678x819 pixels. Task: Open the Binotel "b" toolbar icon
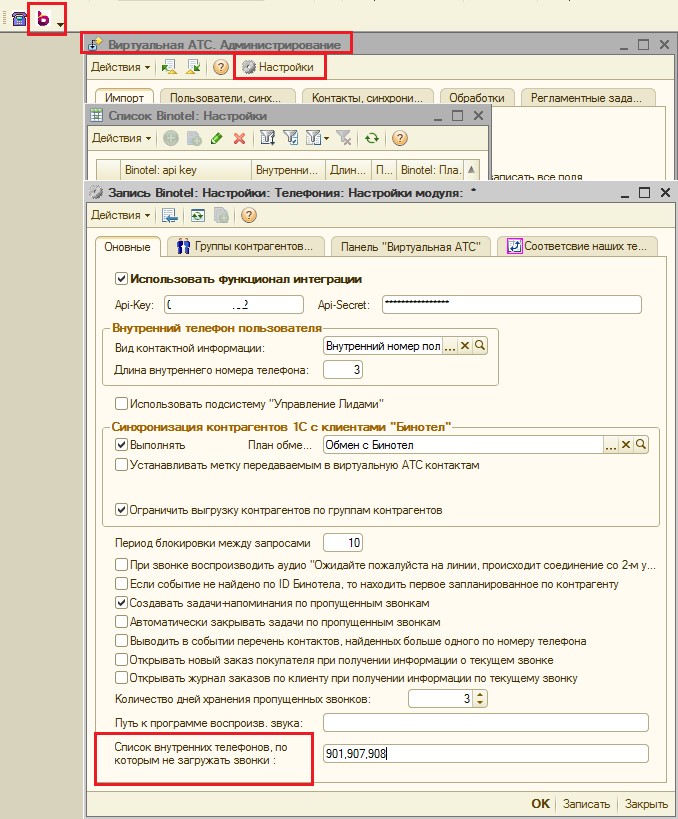tap(43, 19)
